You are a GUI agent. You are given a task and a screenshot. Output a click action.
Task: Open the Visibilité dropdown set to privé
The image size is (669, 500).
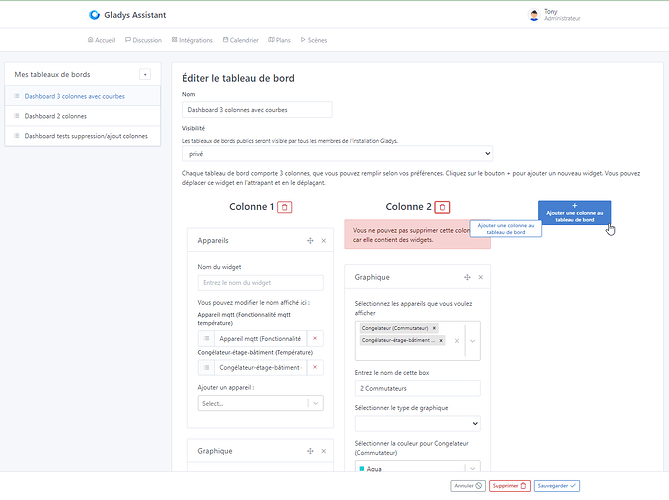[338, 154]
